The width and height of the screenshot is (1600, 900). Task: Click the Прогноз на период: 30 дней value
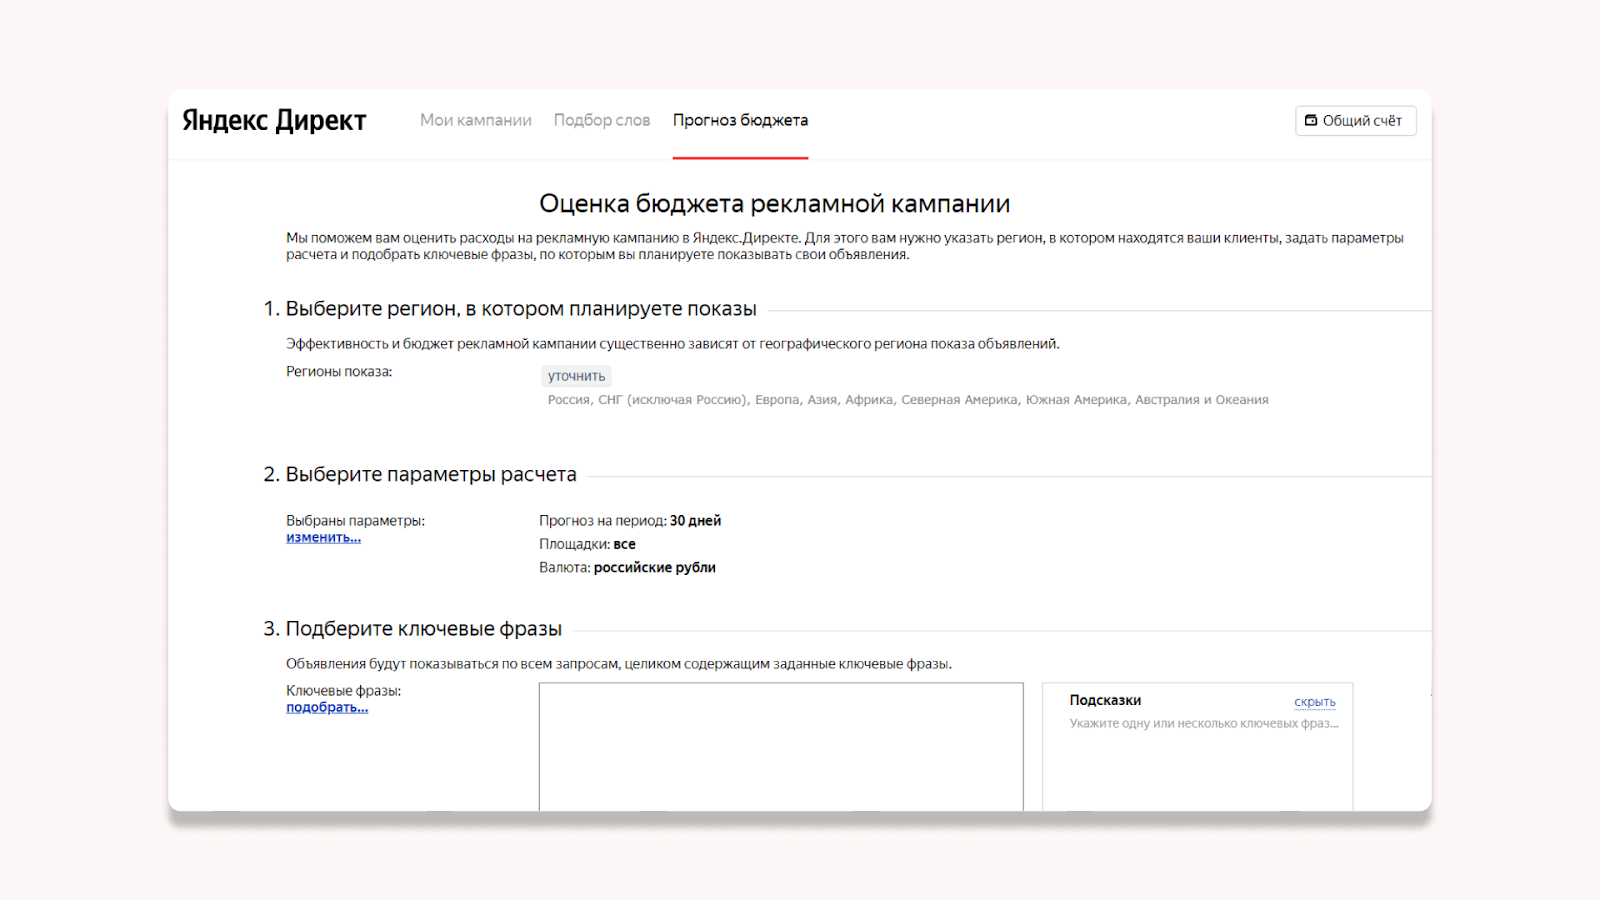click(x=630, y=521)
